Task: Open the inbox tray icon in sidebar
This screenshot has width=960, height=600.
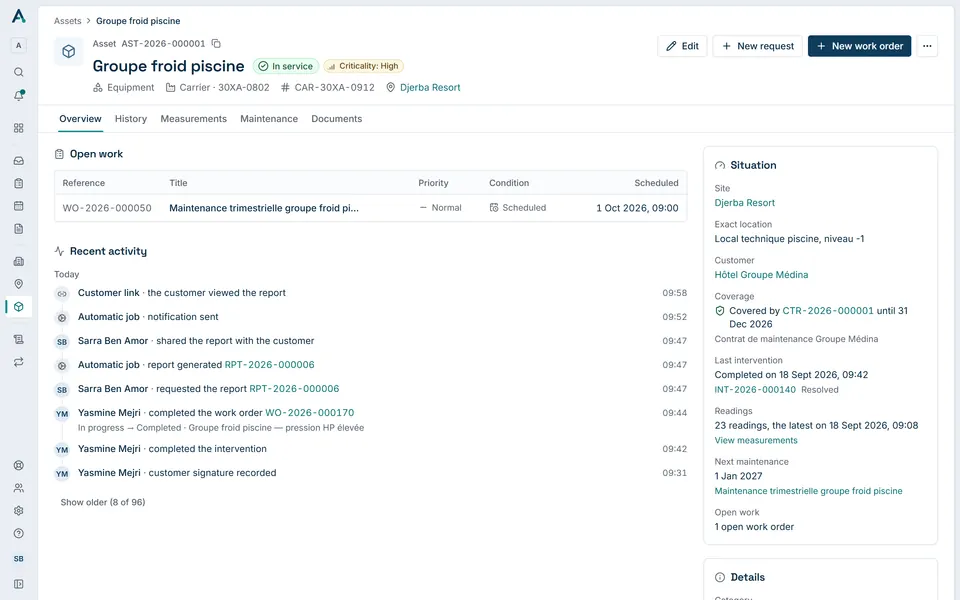Action: [x=18, y=160]
